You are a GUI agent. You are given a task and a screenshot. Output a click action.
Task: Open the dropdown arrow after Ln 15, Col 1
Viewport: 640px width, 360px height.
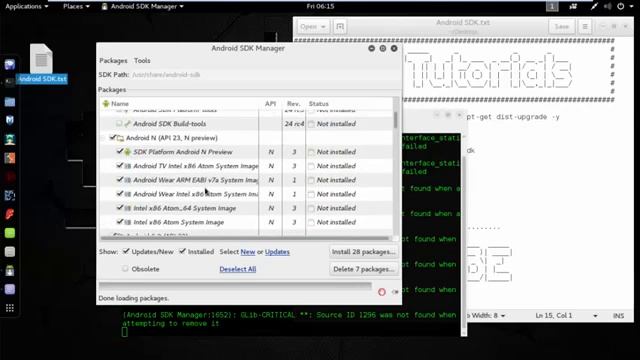(595, 316)
